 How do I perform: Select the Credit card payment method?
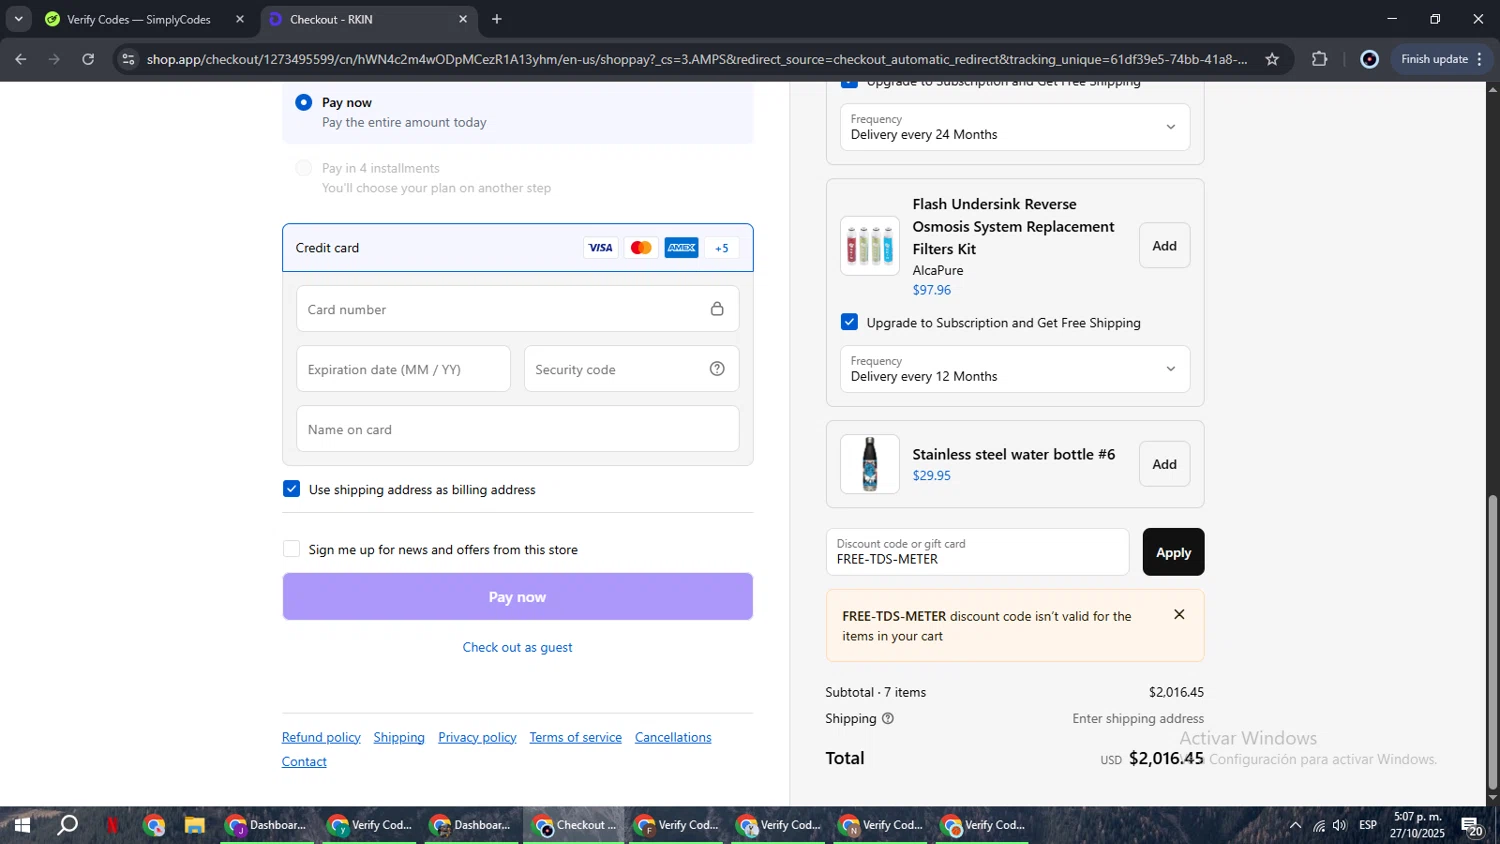pos(517,248)
